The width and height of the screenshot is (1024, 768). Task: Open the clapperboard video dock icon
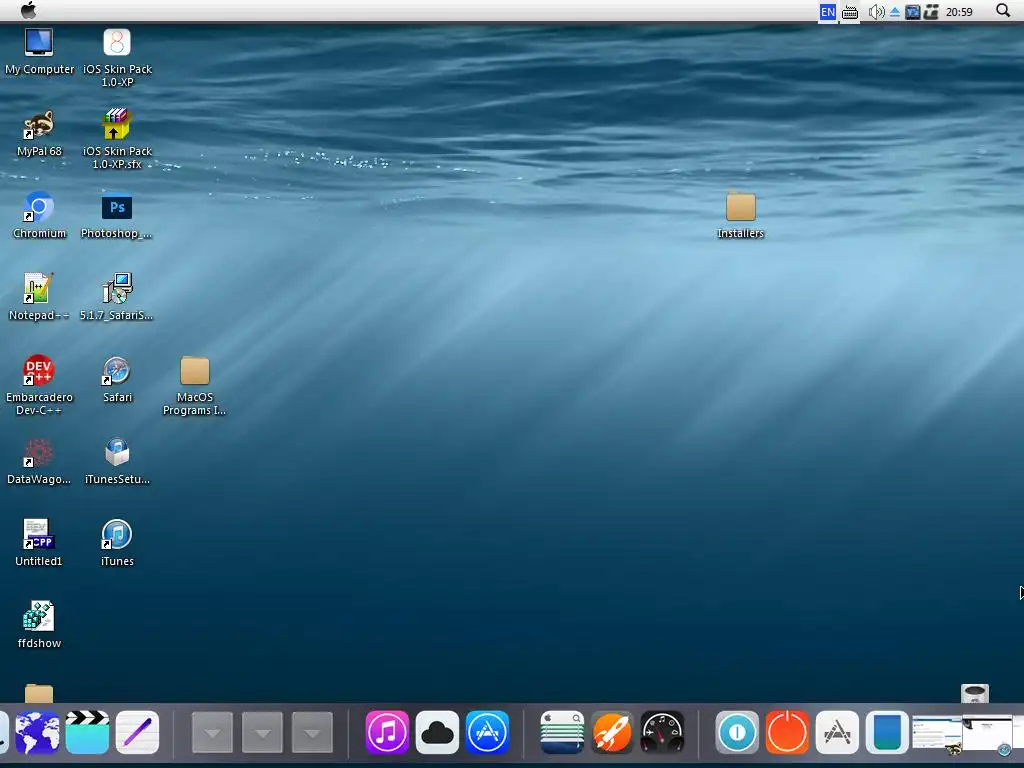point(87,732)
